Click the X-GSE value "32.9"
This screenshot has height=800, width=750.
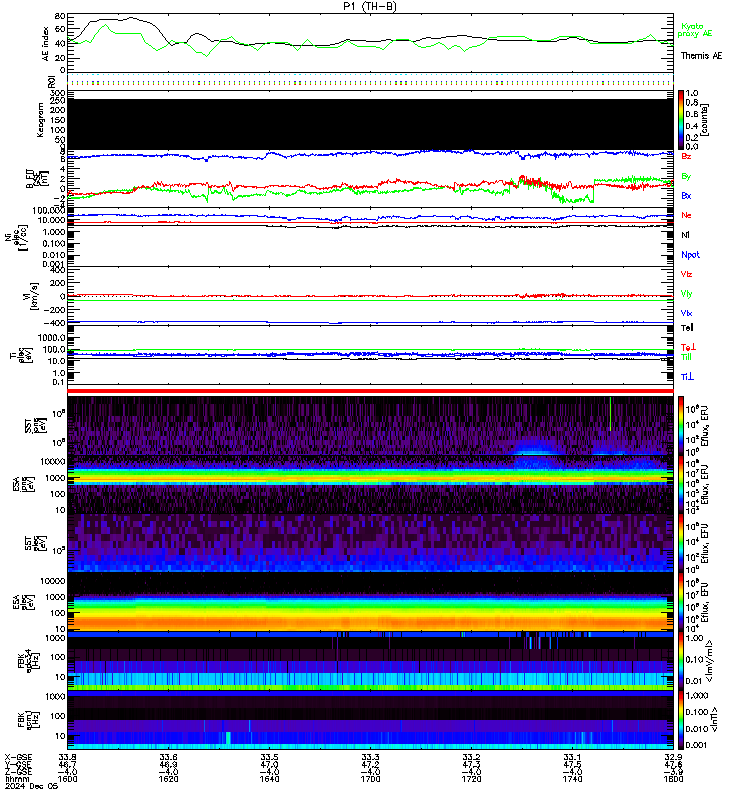tap(673, 757)
